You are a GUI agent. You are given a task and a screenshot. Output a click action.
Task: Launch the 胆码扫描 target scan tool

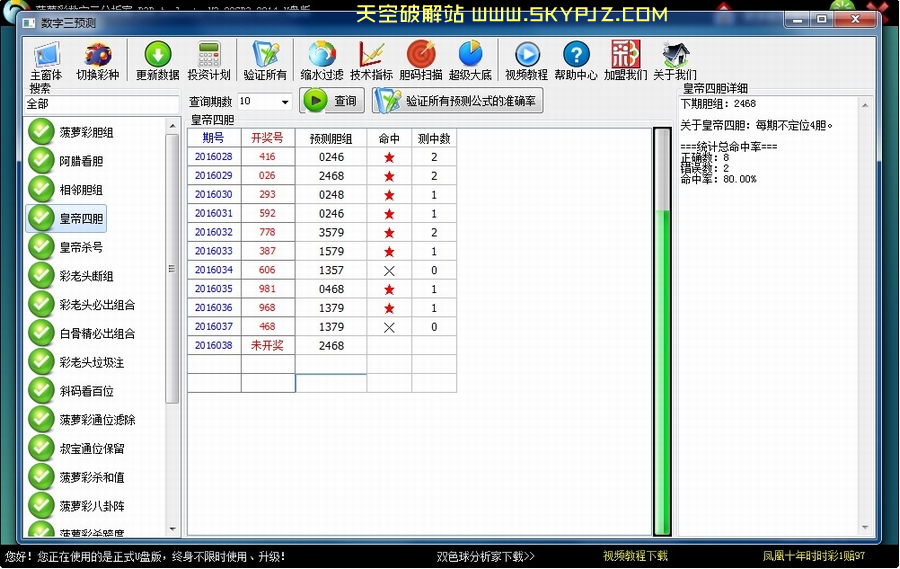pos(421,56)
